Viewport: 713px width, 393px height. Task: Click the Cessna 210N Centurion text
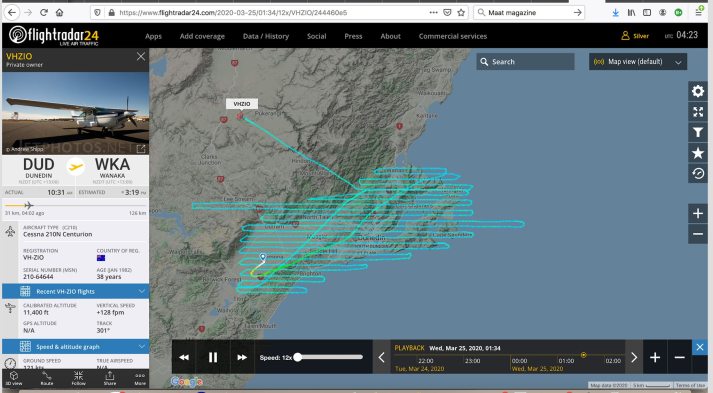58,234
